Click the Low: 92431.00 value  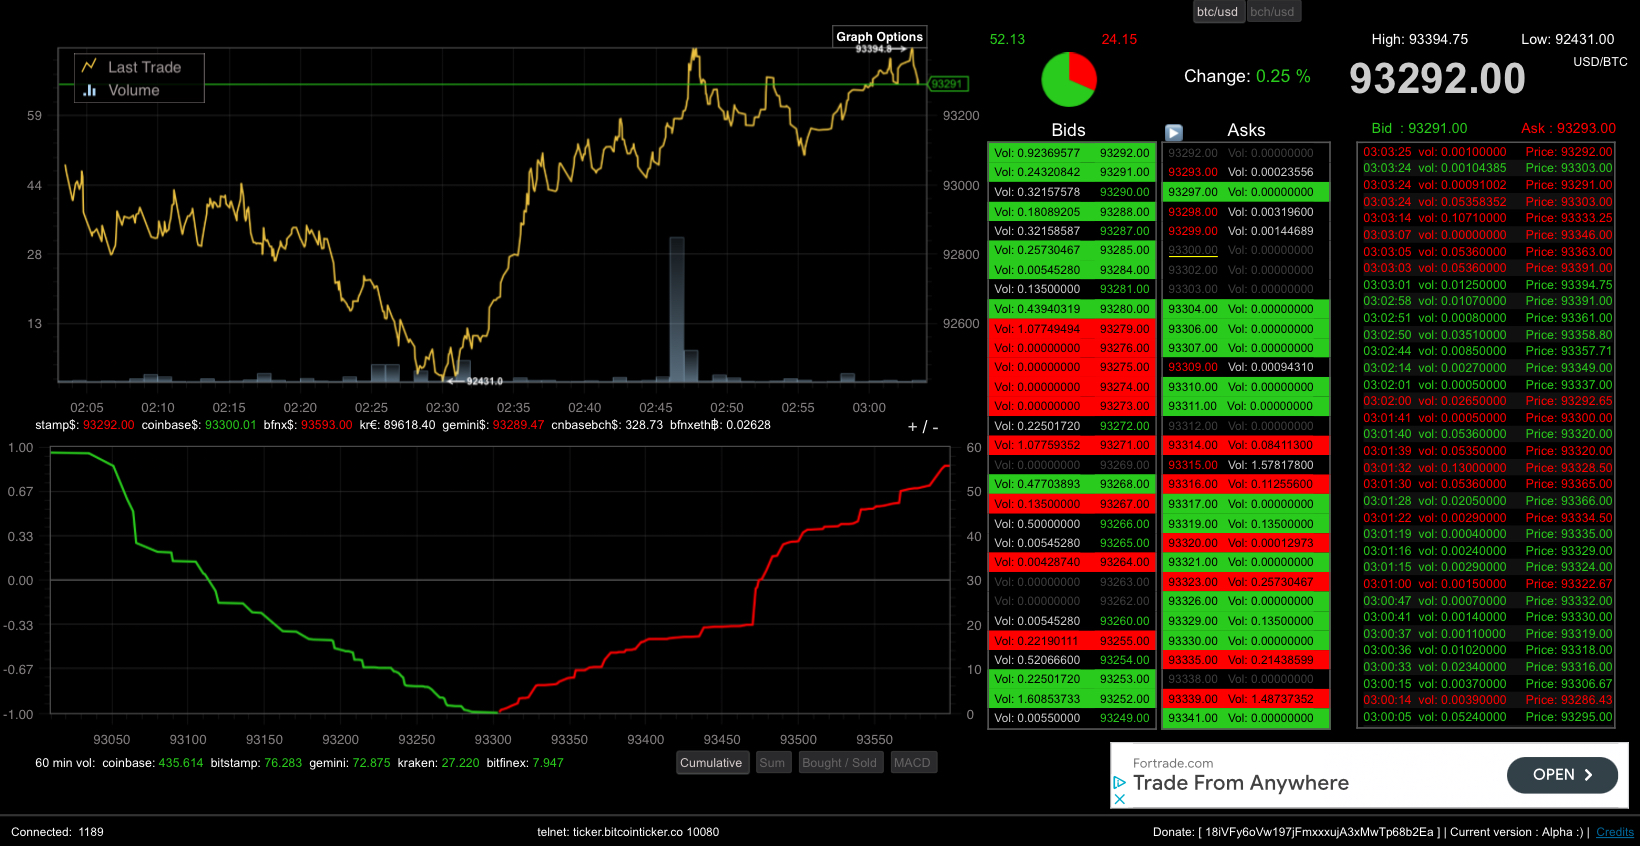pyautogui.click(x=1567, y=39)
